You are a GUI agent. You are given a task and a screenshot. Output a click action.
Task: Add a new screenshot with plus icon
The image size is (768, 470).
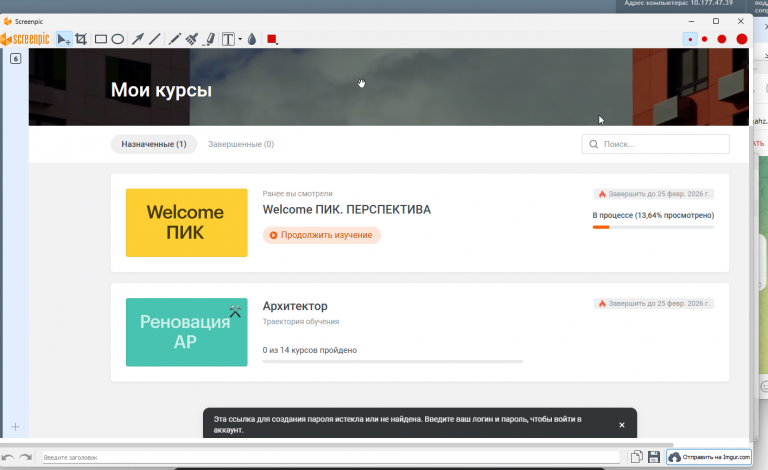pyautogui.click(x=15, y=427)
